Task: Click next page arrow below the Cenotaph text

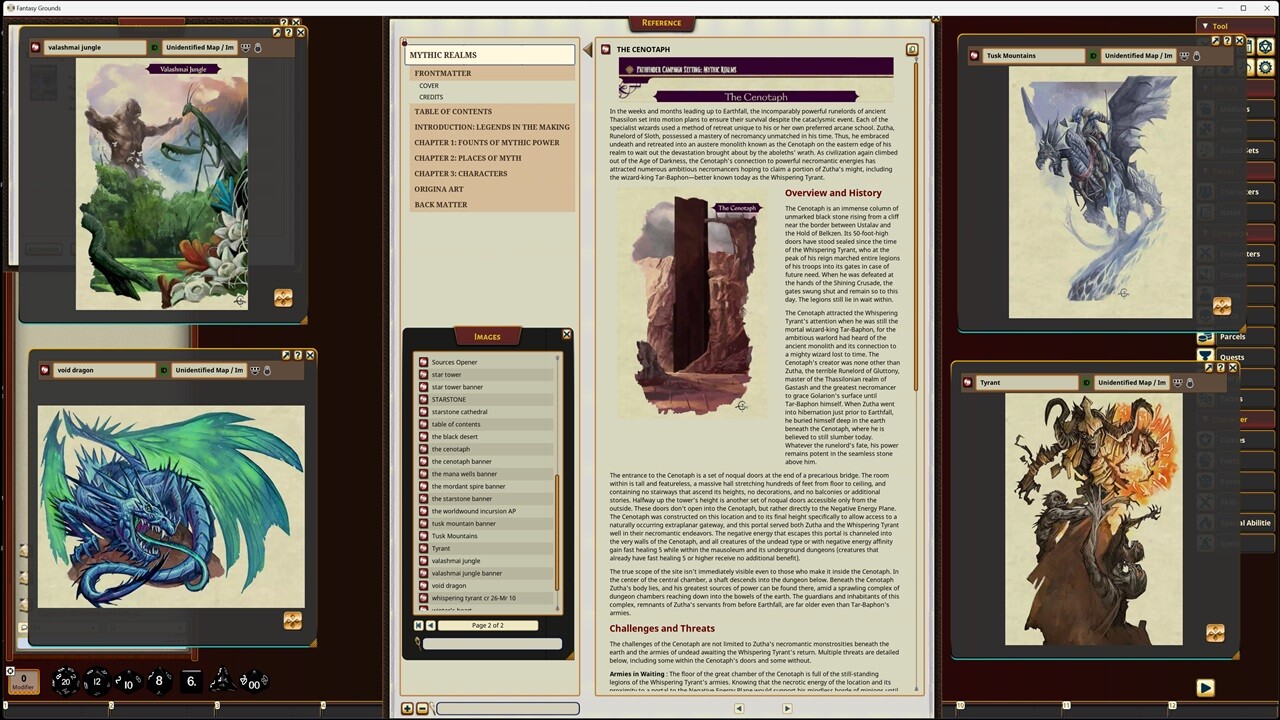Action: 787,707
